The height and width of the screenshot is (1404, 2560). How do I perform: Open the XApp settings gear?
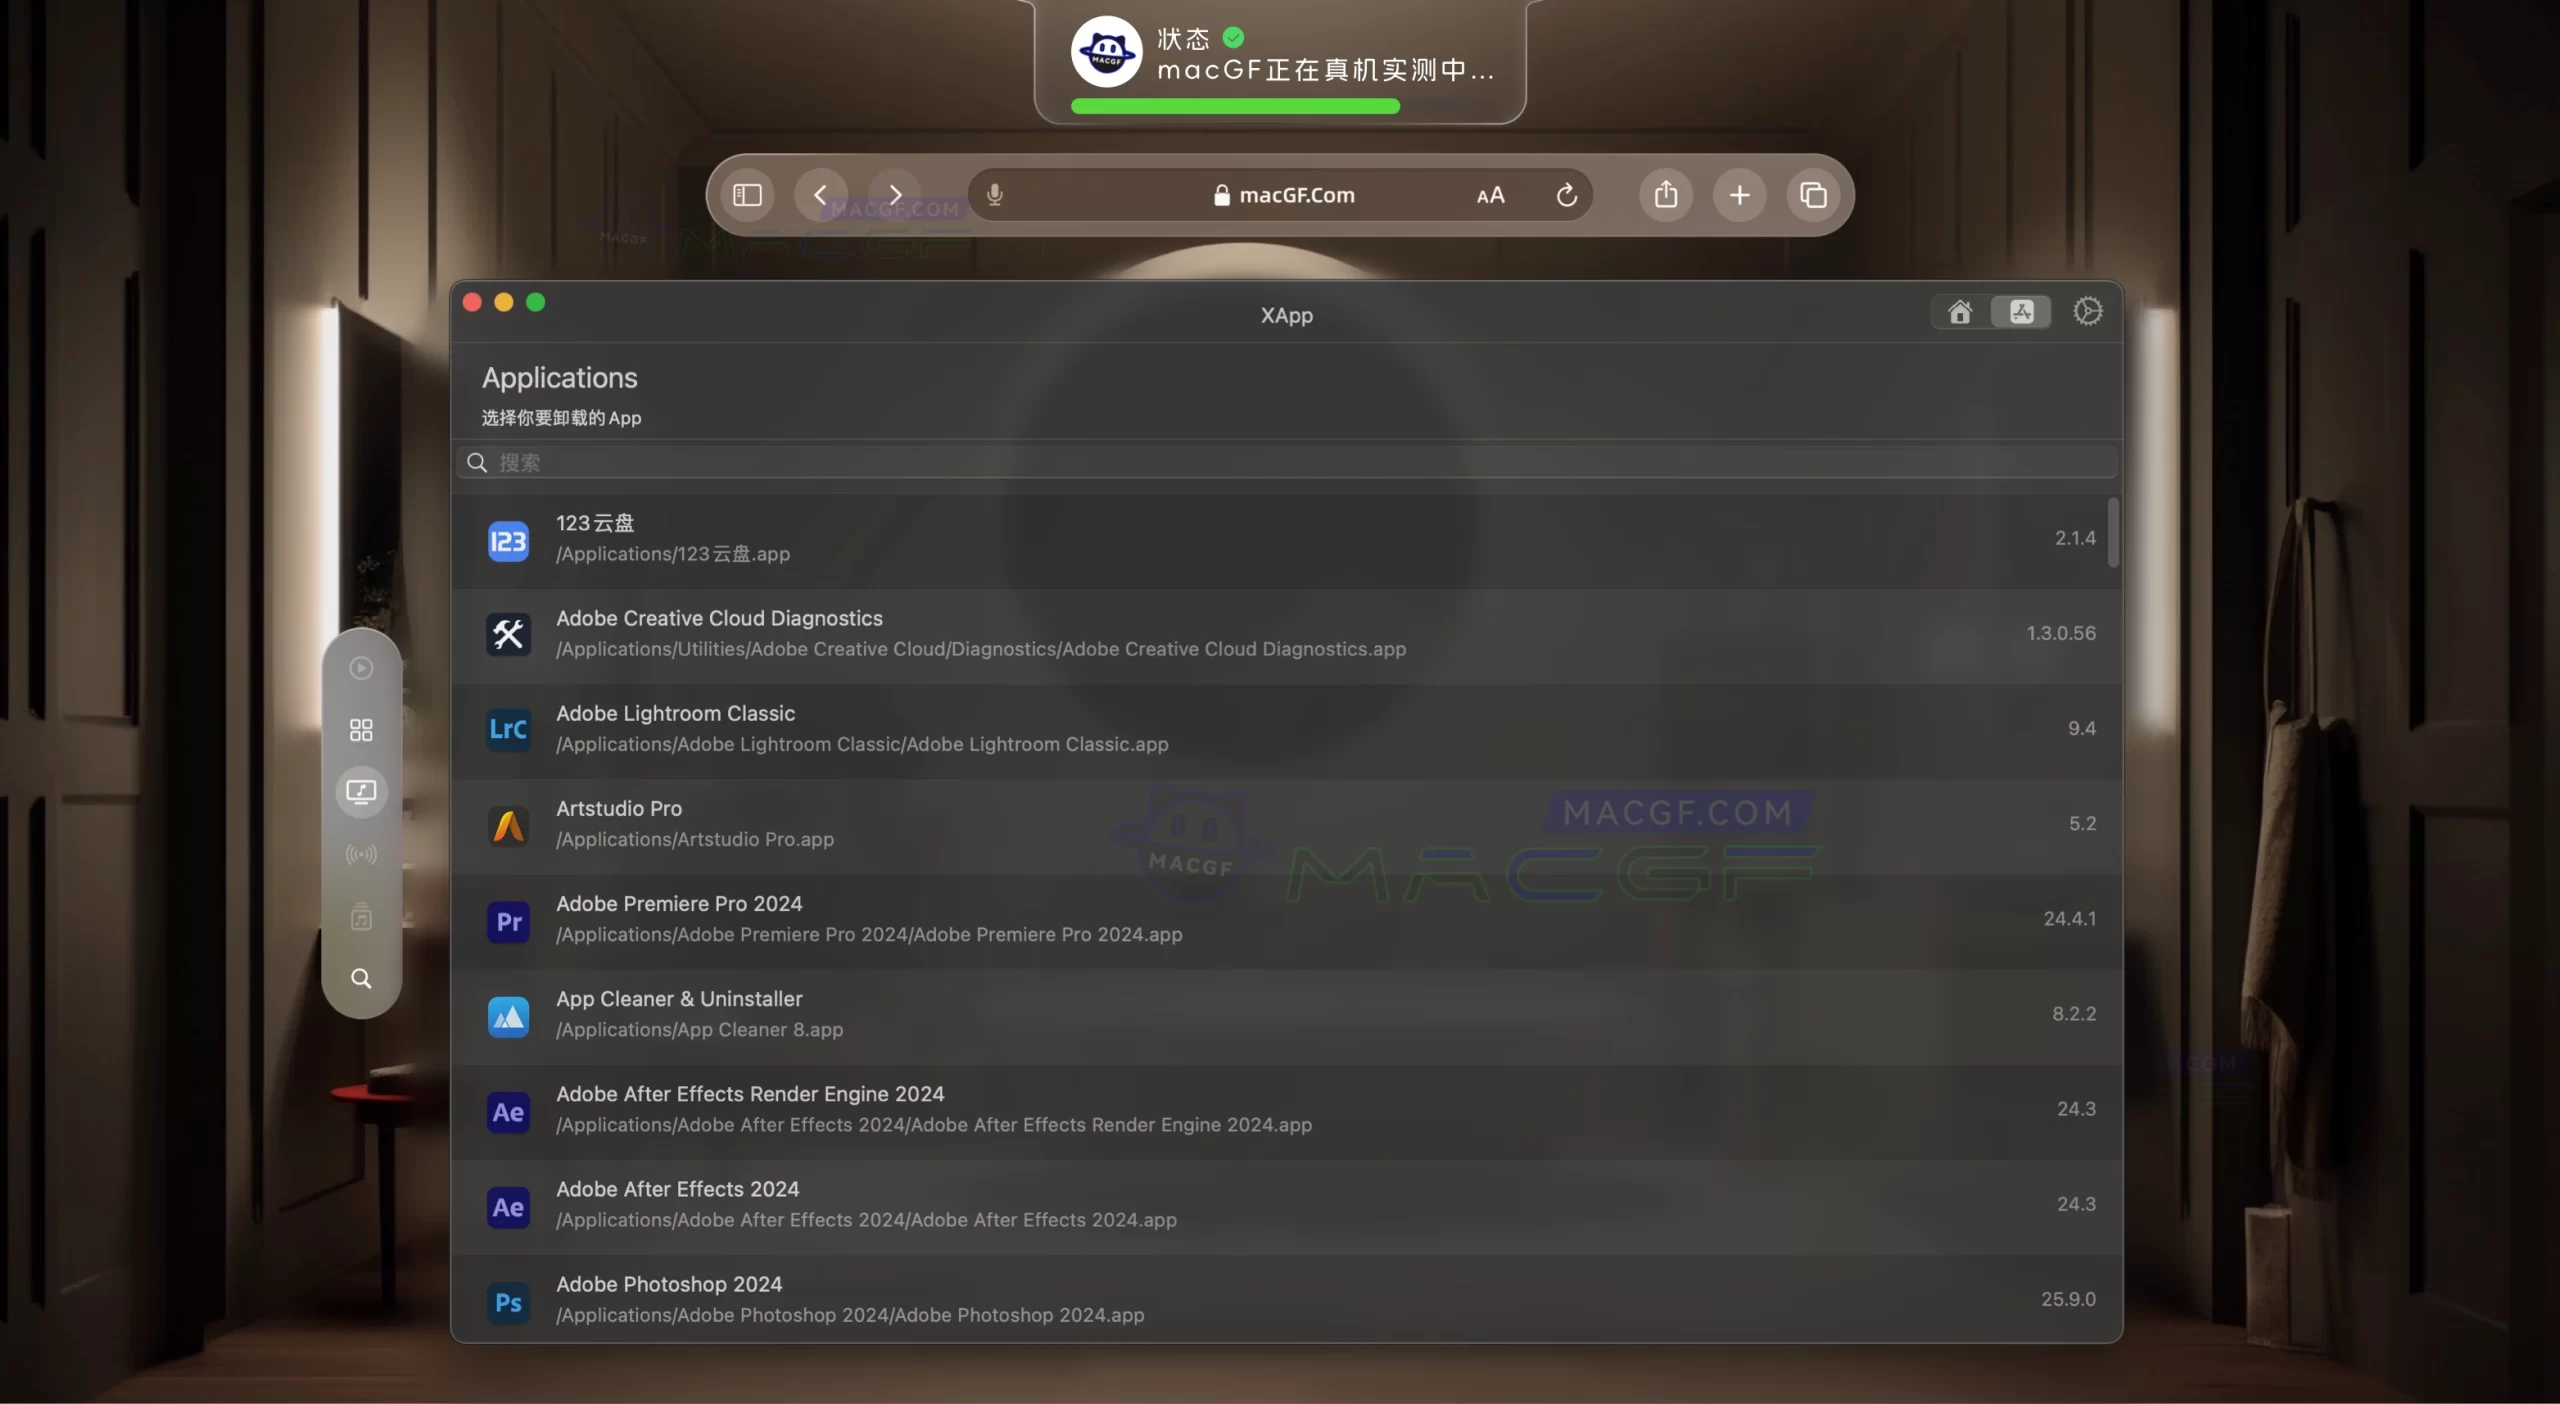[2088, 311]
